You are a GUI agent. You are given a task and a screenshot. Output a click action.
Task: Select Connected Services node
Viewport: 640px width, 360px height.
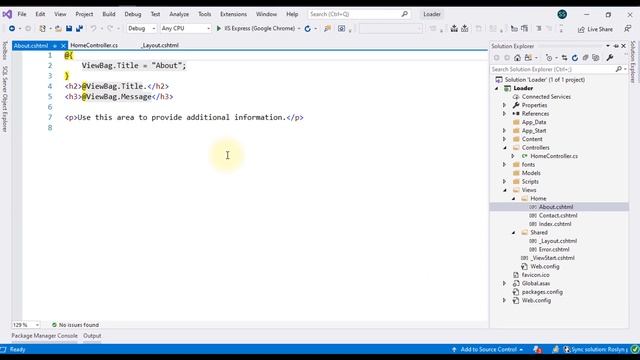point(546,97)
